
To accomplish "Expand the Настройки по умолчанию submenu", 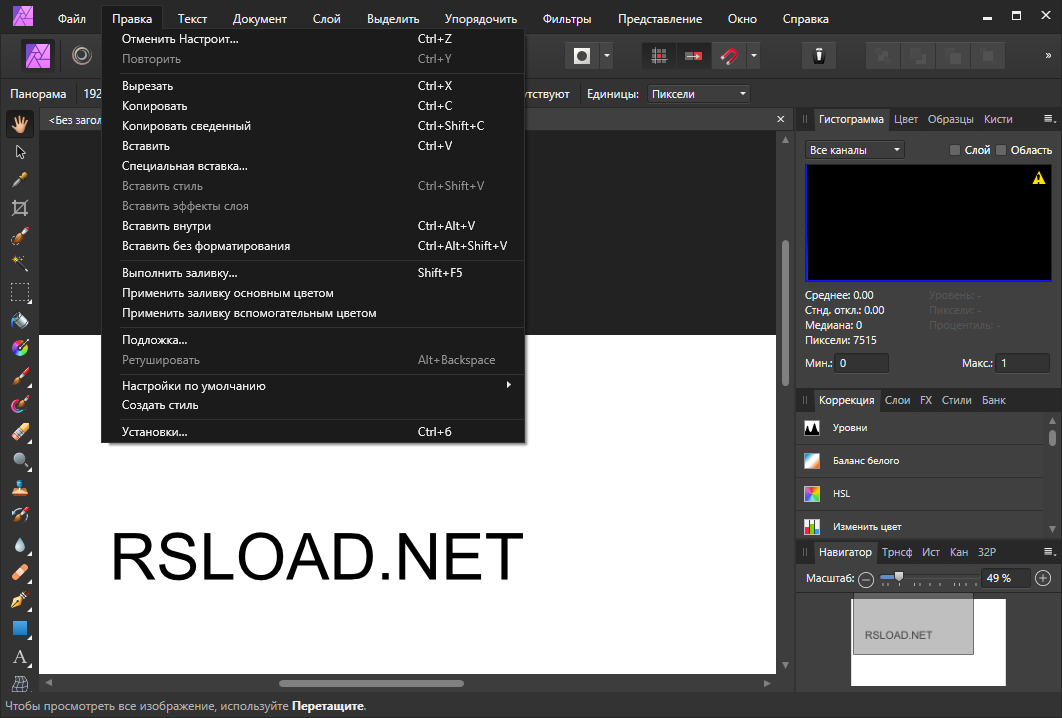I will click(313, 385).
